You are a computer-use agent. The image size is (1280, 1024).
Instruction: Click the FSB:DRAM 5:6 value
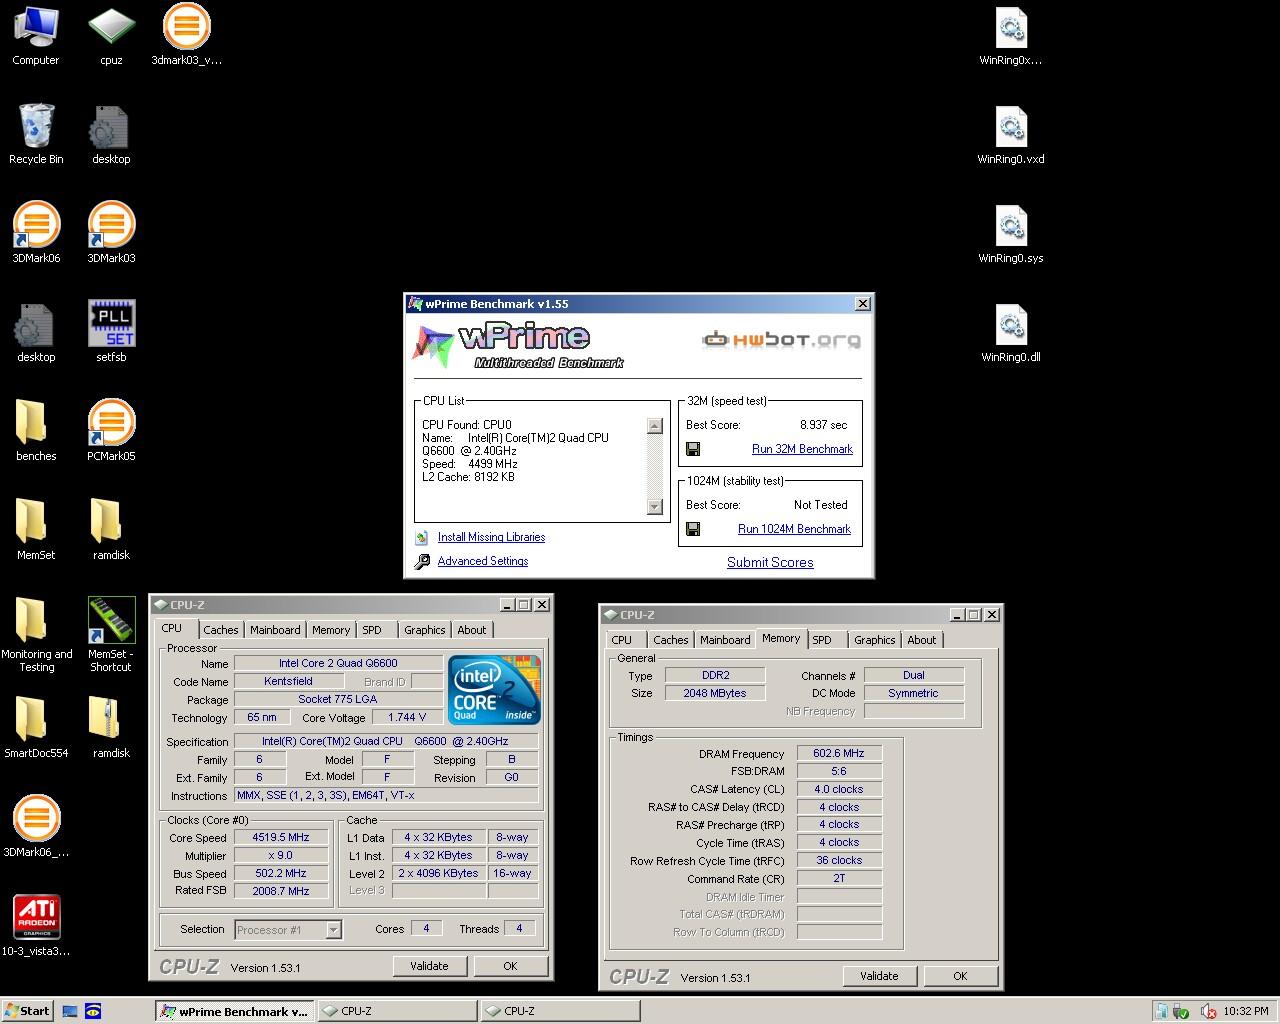coord(839,771)
